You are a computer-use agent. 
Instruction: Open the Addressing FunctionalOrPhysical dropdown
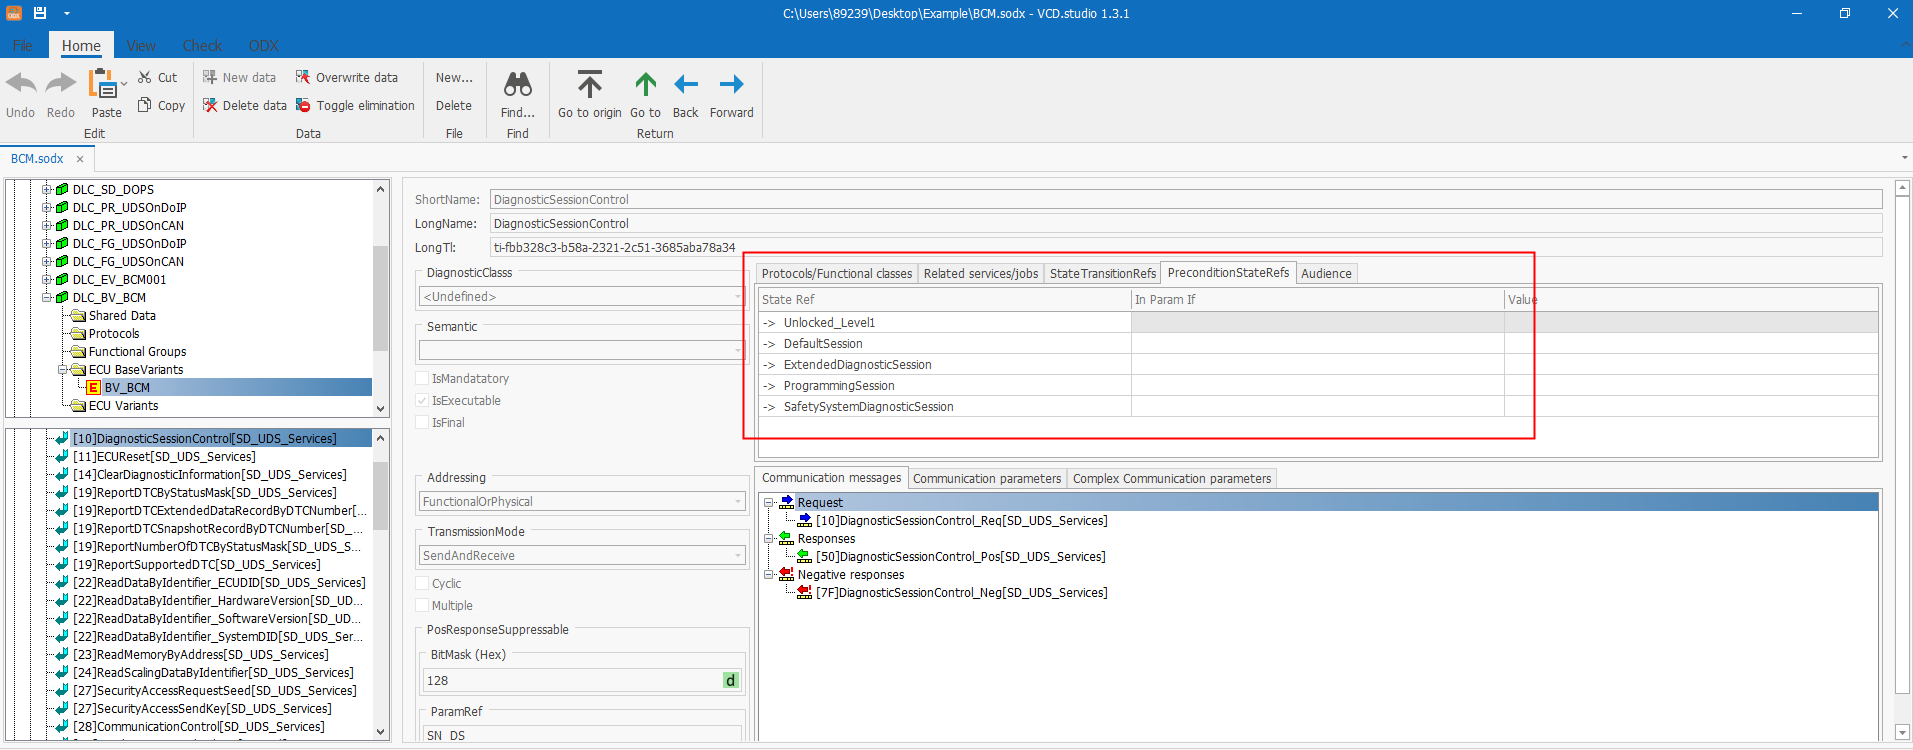pos(582,502)
